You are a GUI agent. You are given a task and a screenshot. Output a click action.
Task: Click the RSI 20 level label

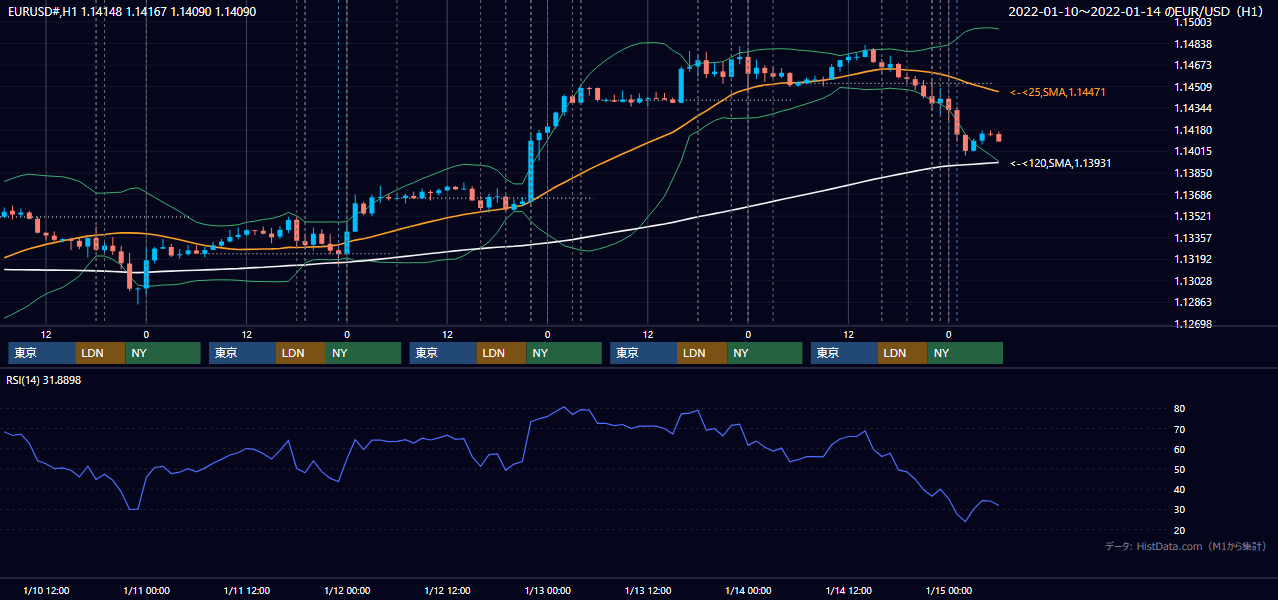click(x=1180, y=530)
